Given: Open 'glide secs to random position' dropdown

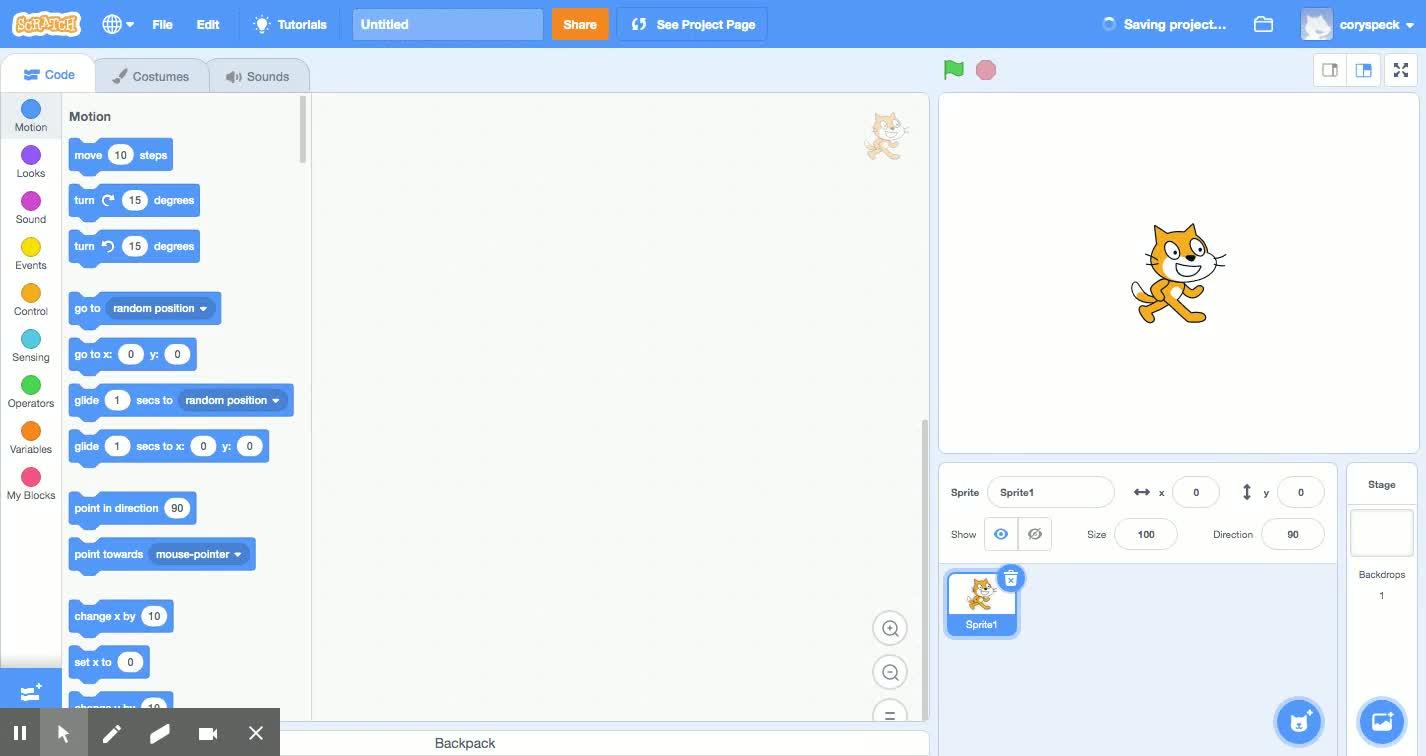Looking at the screenshot, I should tap(233, 400).
